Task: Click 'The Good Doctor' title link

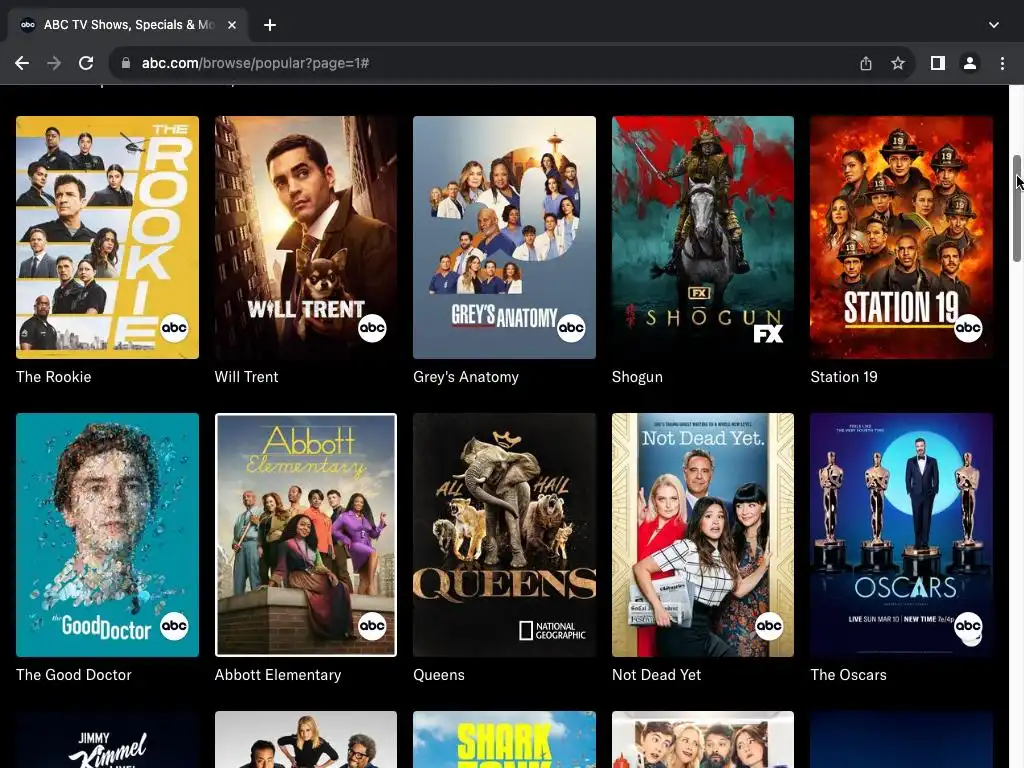Action: click(x=74, y=675)
